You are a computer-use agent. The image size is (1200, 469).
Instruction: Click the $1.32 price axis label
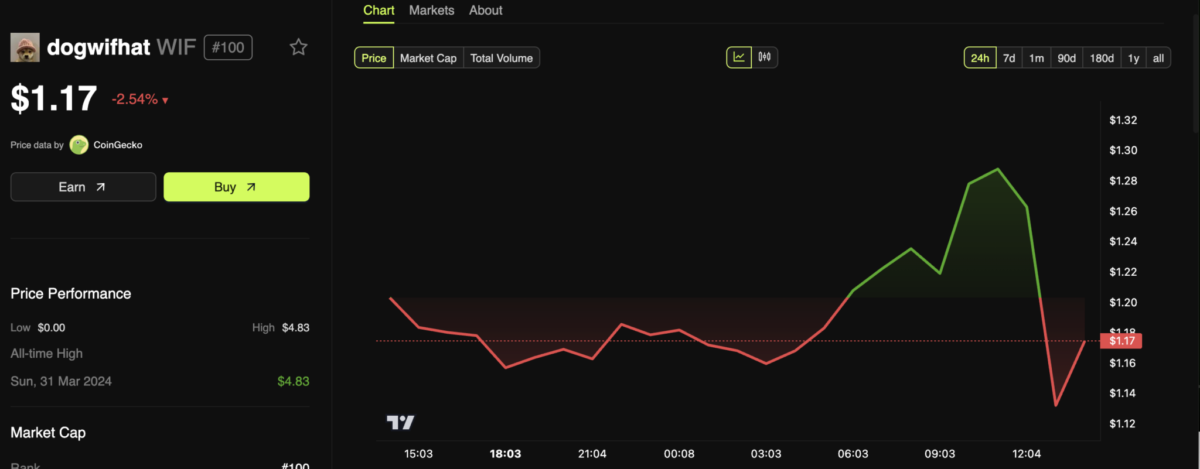click(1124, 120)
